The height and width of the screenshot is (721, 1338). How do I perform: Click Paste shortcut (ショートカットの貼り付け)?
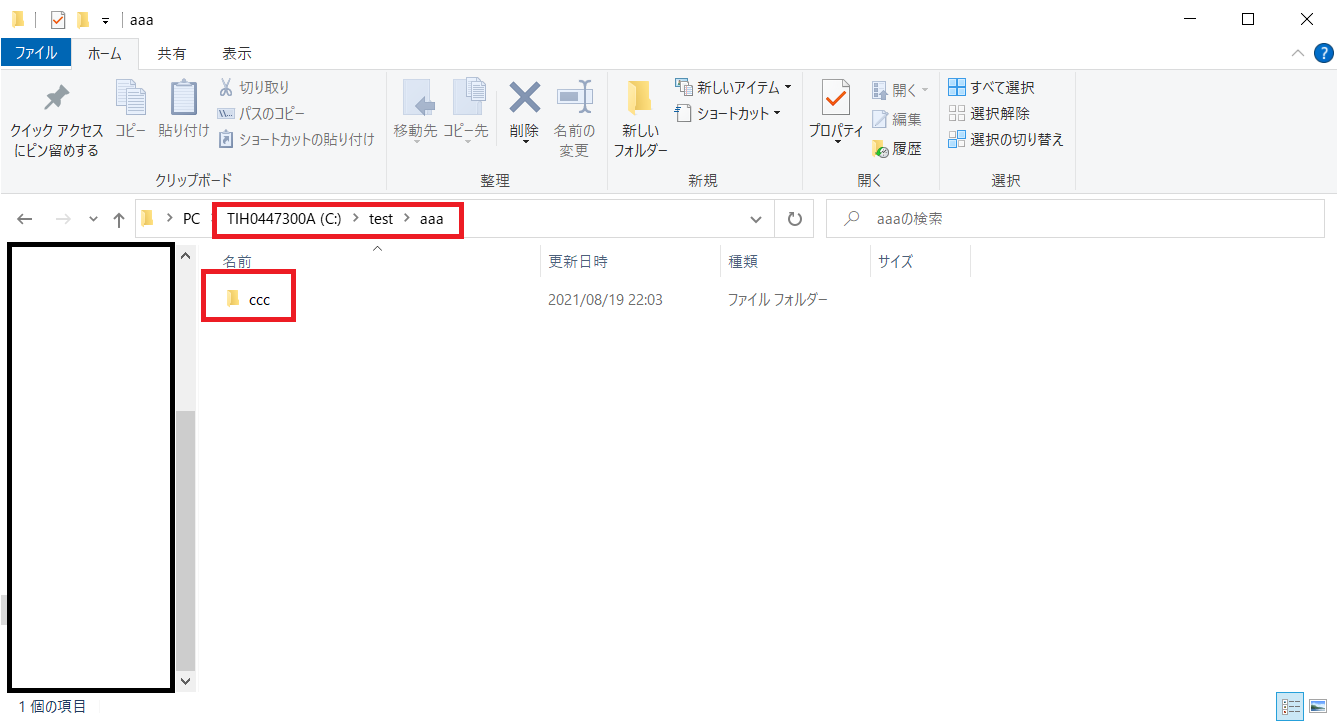tap(296, 140)
